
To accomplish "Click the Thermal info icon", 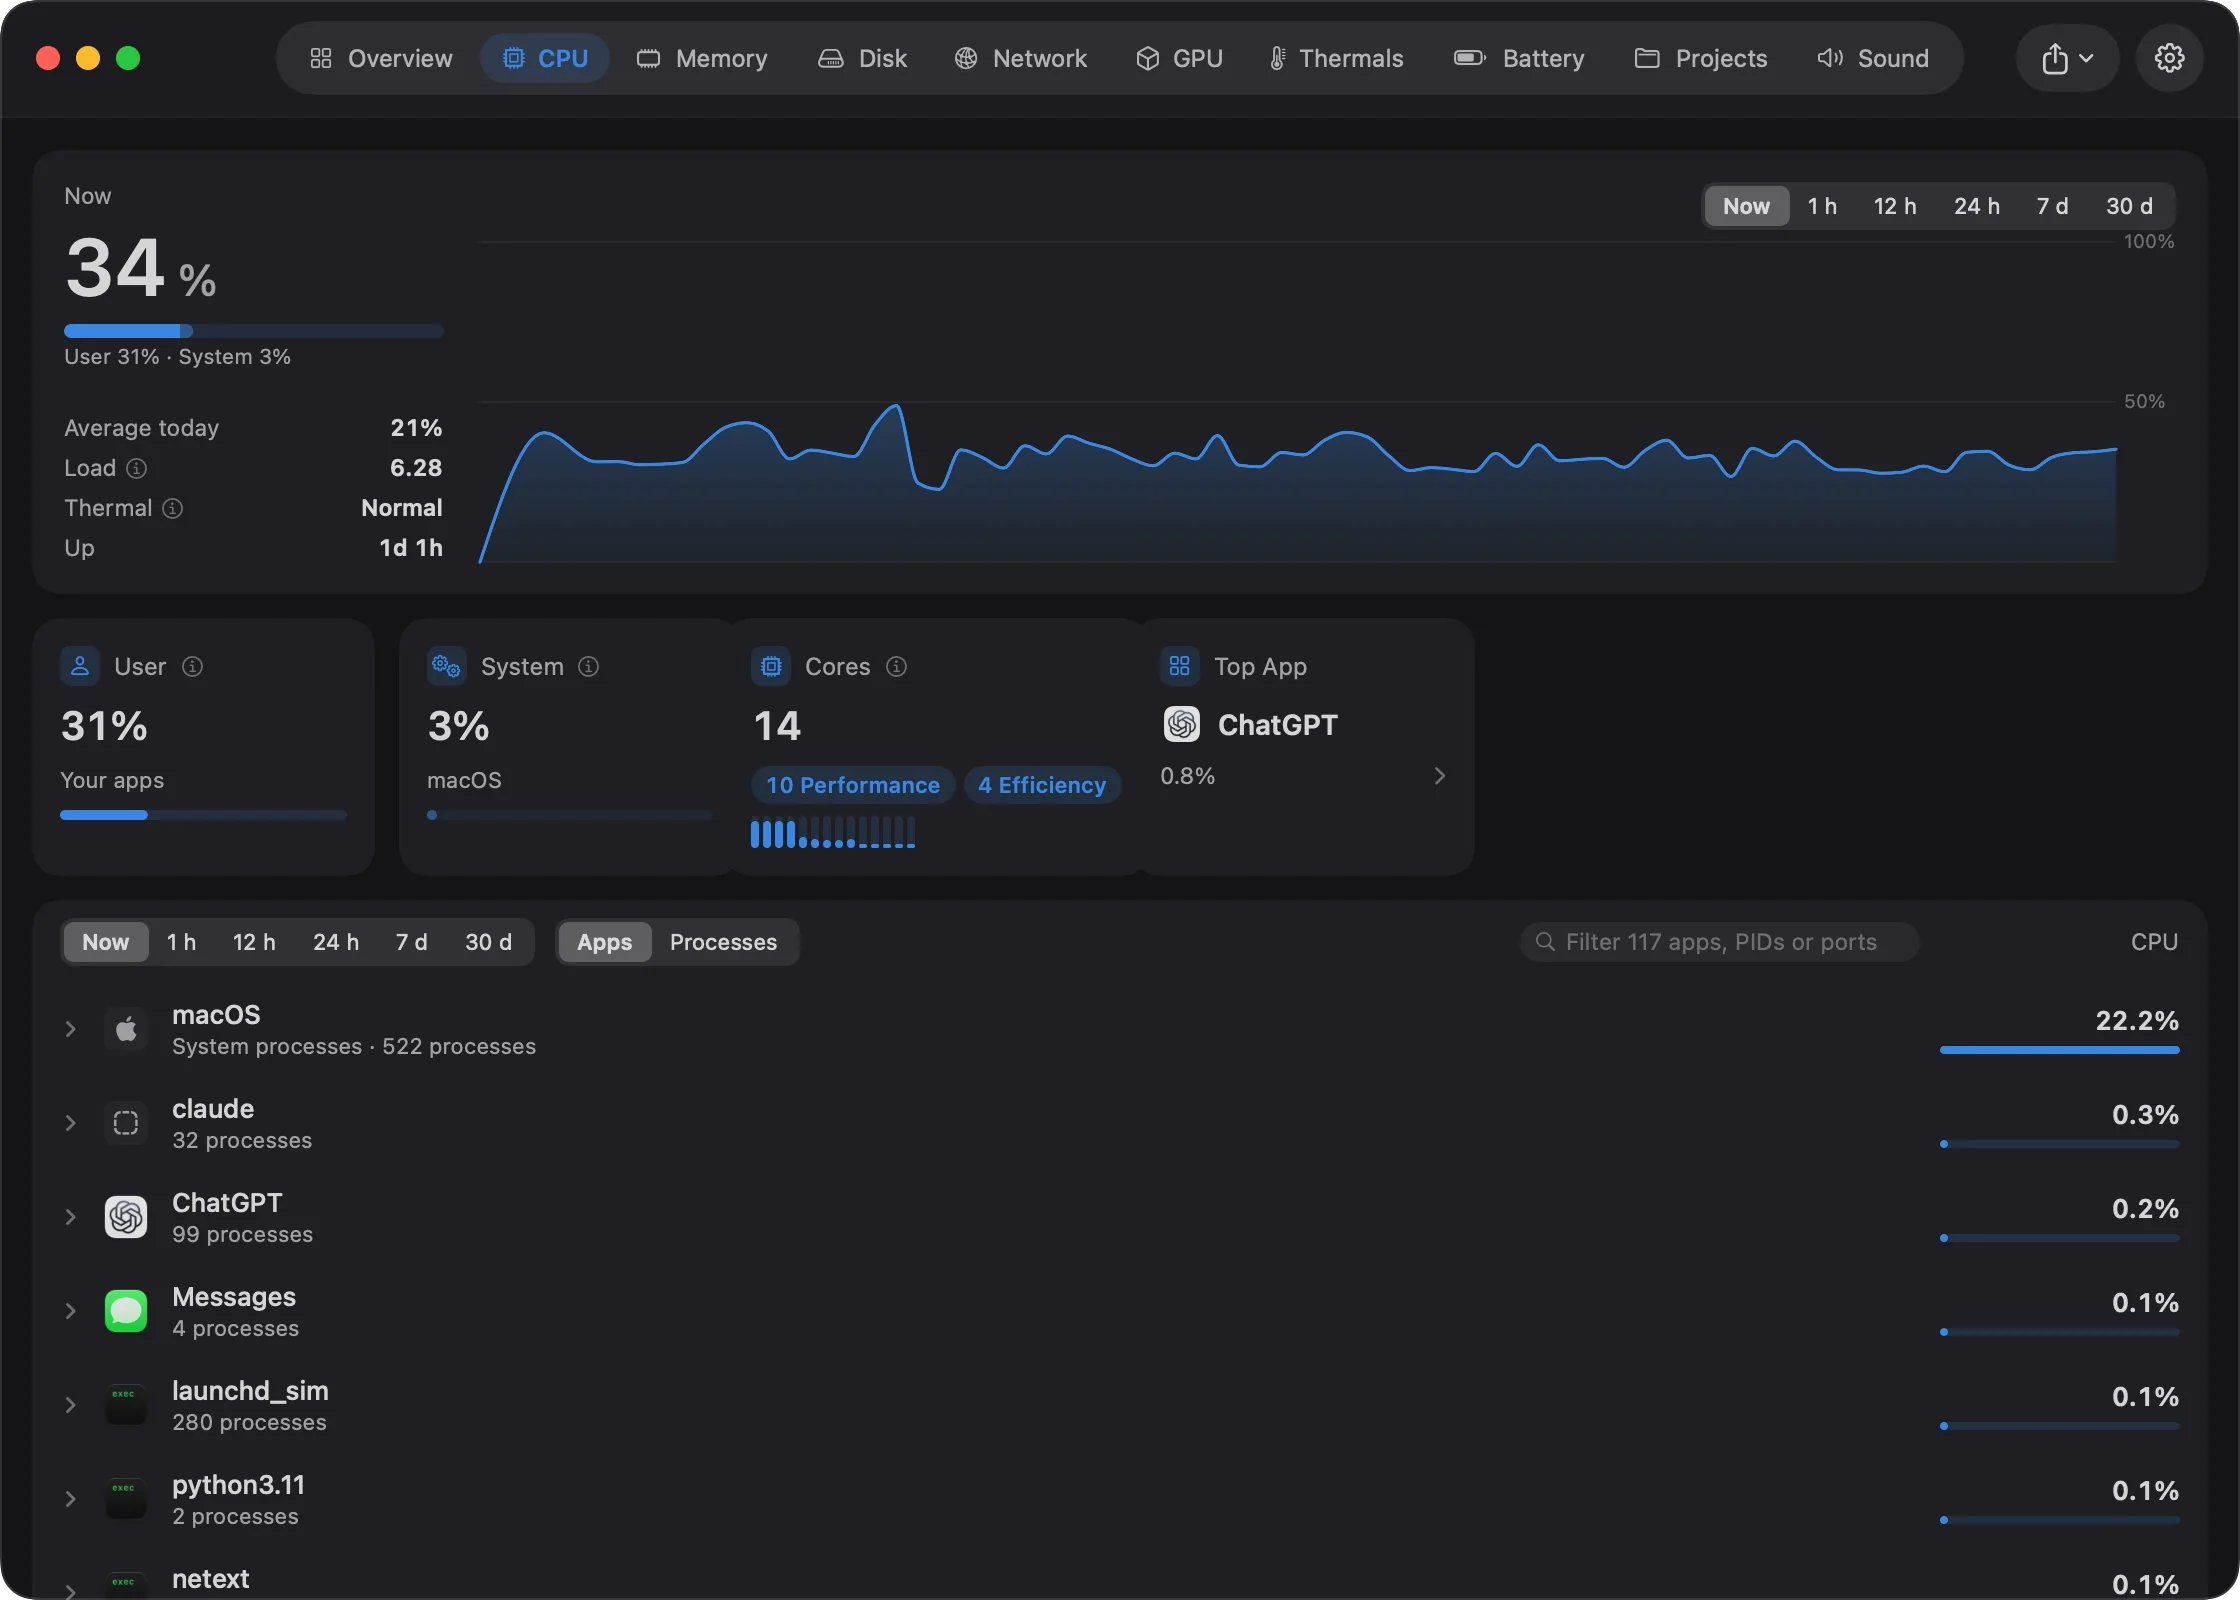I will (x=173, y=508).
